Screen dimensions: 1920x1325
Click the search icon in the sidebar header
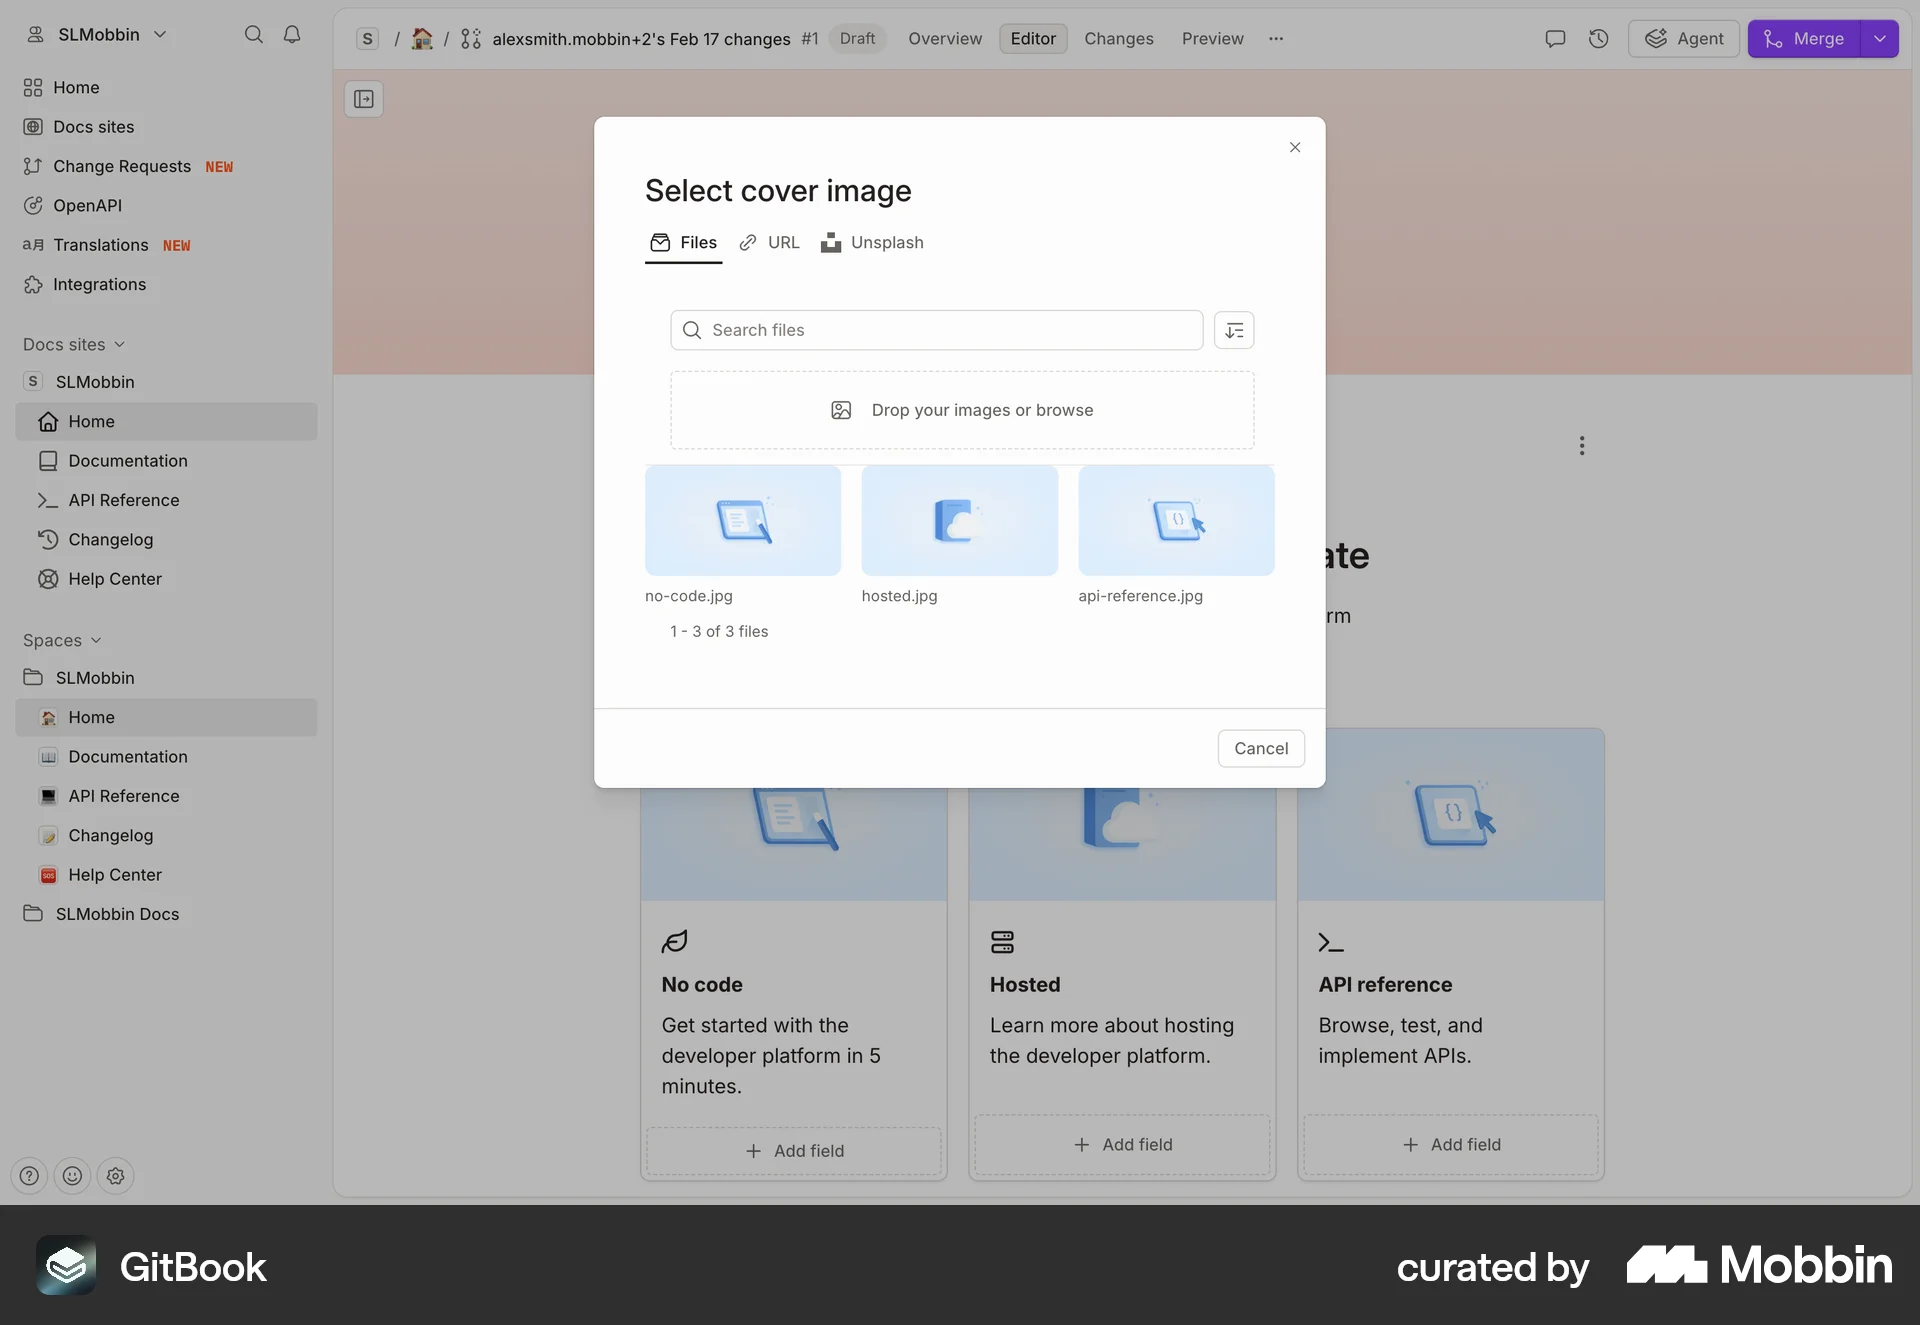coord(254,33)
